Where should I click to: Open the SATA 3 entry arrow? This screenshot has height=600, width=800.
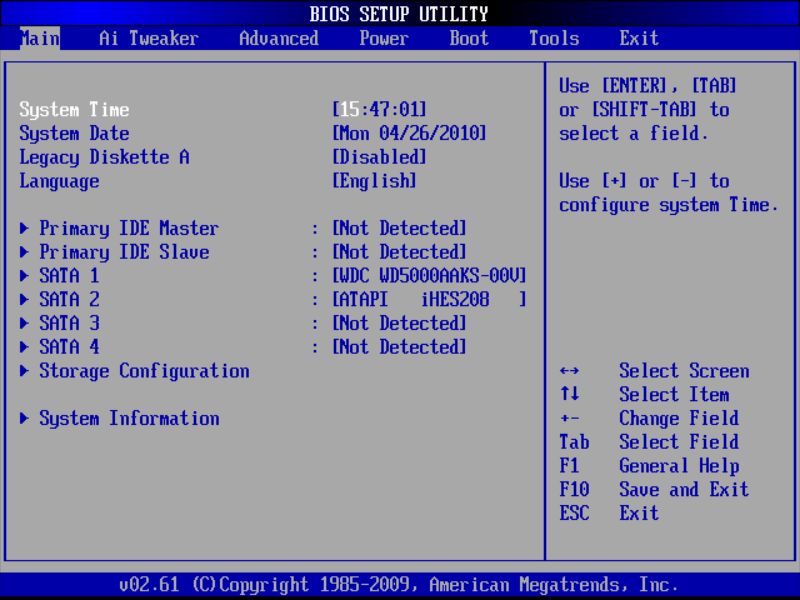[24, 323]
